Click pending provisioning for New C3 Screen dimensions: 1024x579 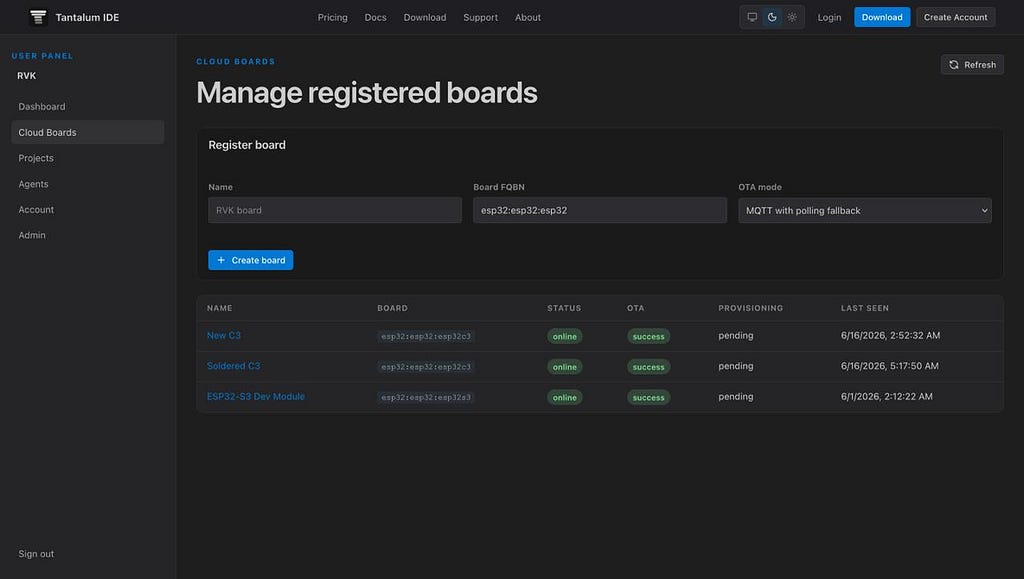tap(736, 336)
